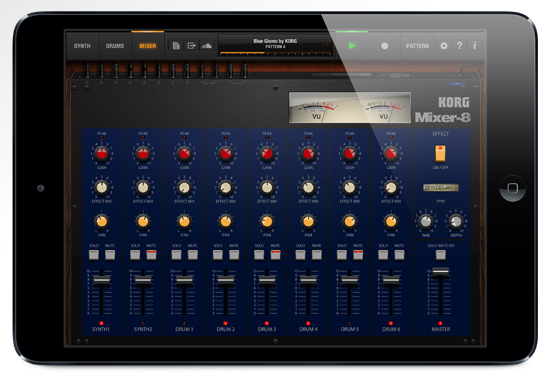Open the new document icon
The width and height of the screenshot is (550, 375).
point(176,46)
